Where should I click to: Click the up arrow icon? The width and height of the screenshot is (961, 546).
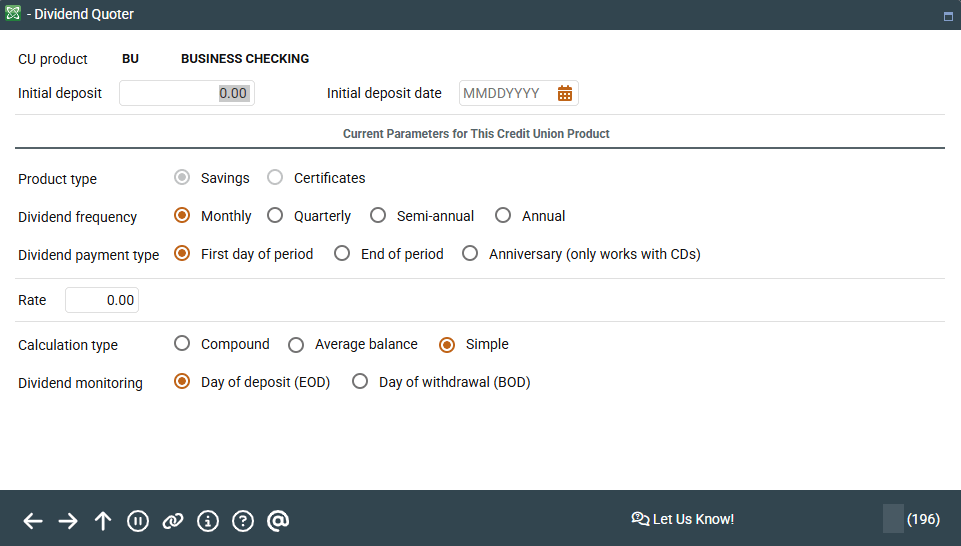click(103, 520)
